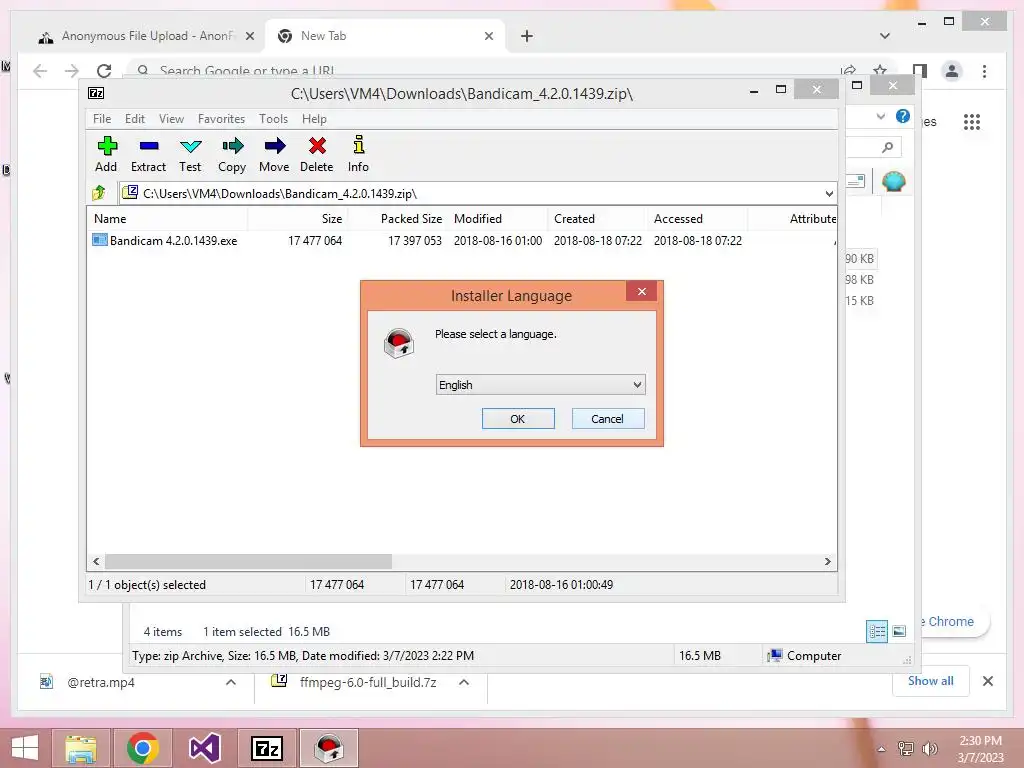1024x768 pixels.
Task: Open the Google apps grid
Action: (x=972, y=121)
